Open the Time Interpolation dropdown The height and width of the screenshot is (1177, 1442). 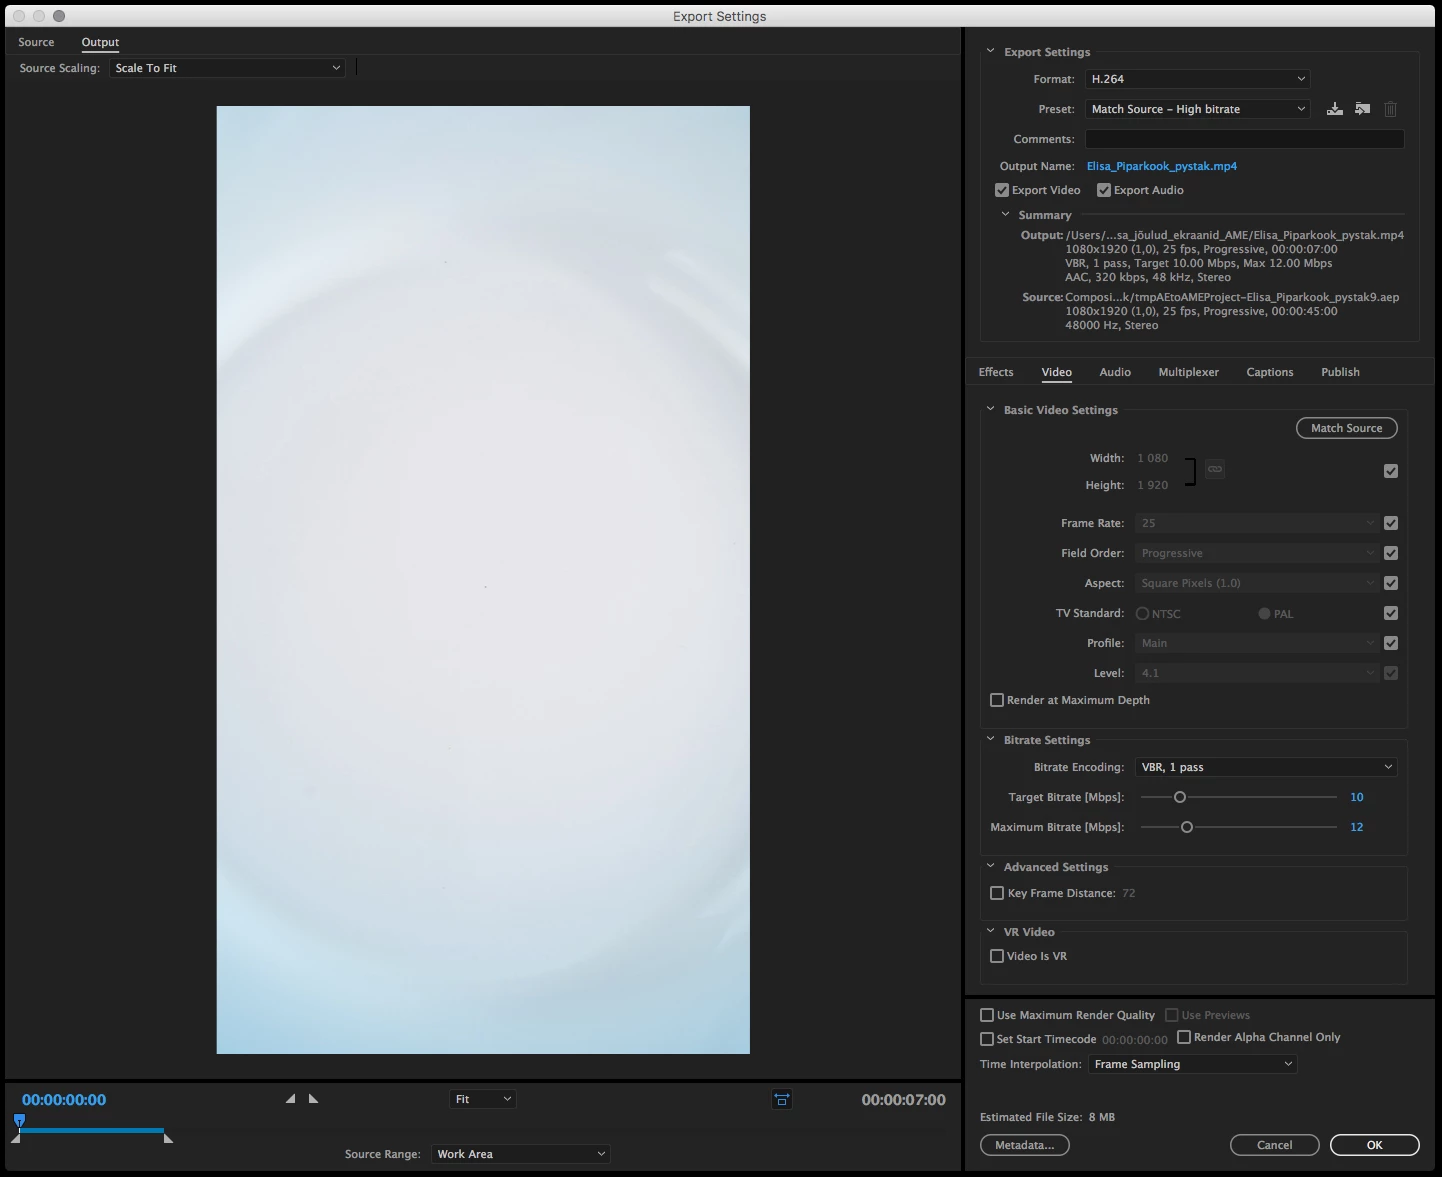[1193, 1064]
